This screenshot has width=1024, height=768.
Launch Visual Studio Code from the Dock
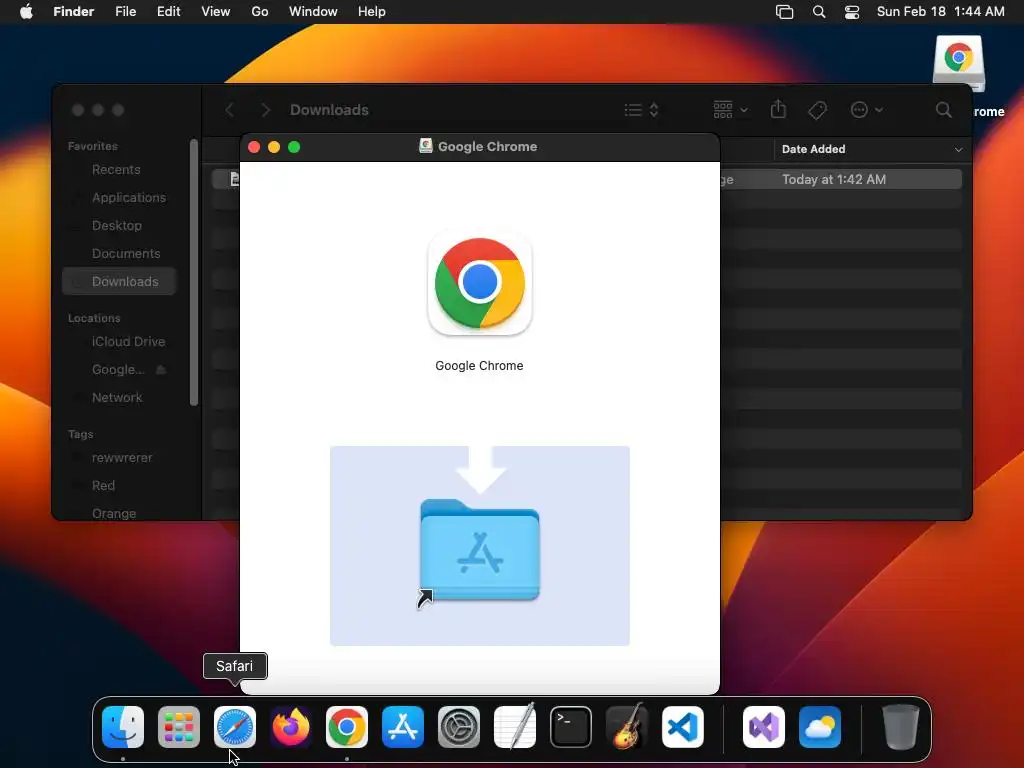[682, 727]
